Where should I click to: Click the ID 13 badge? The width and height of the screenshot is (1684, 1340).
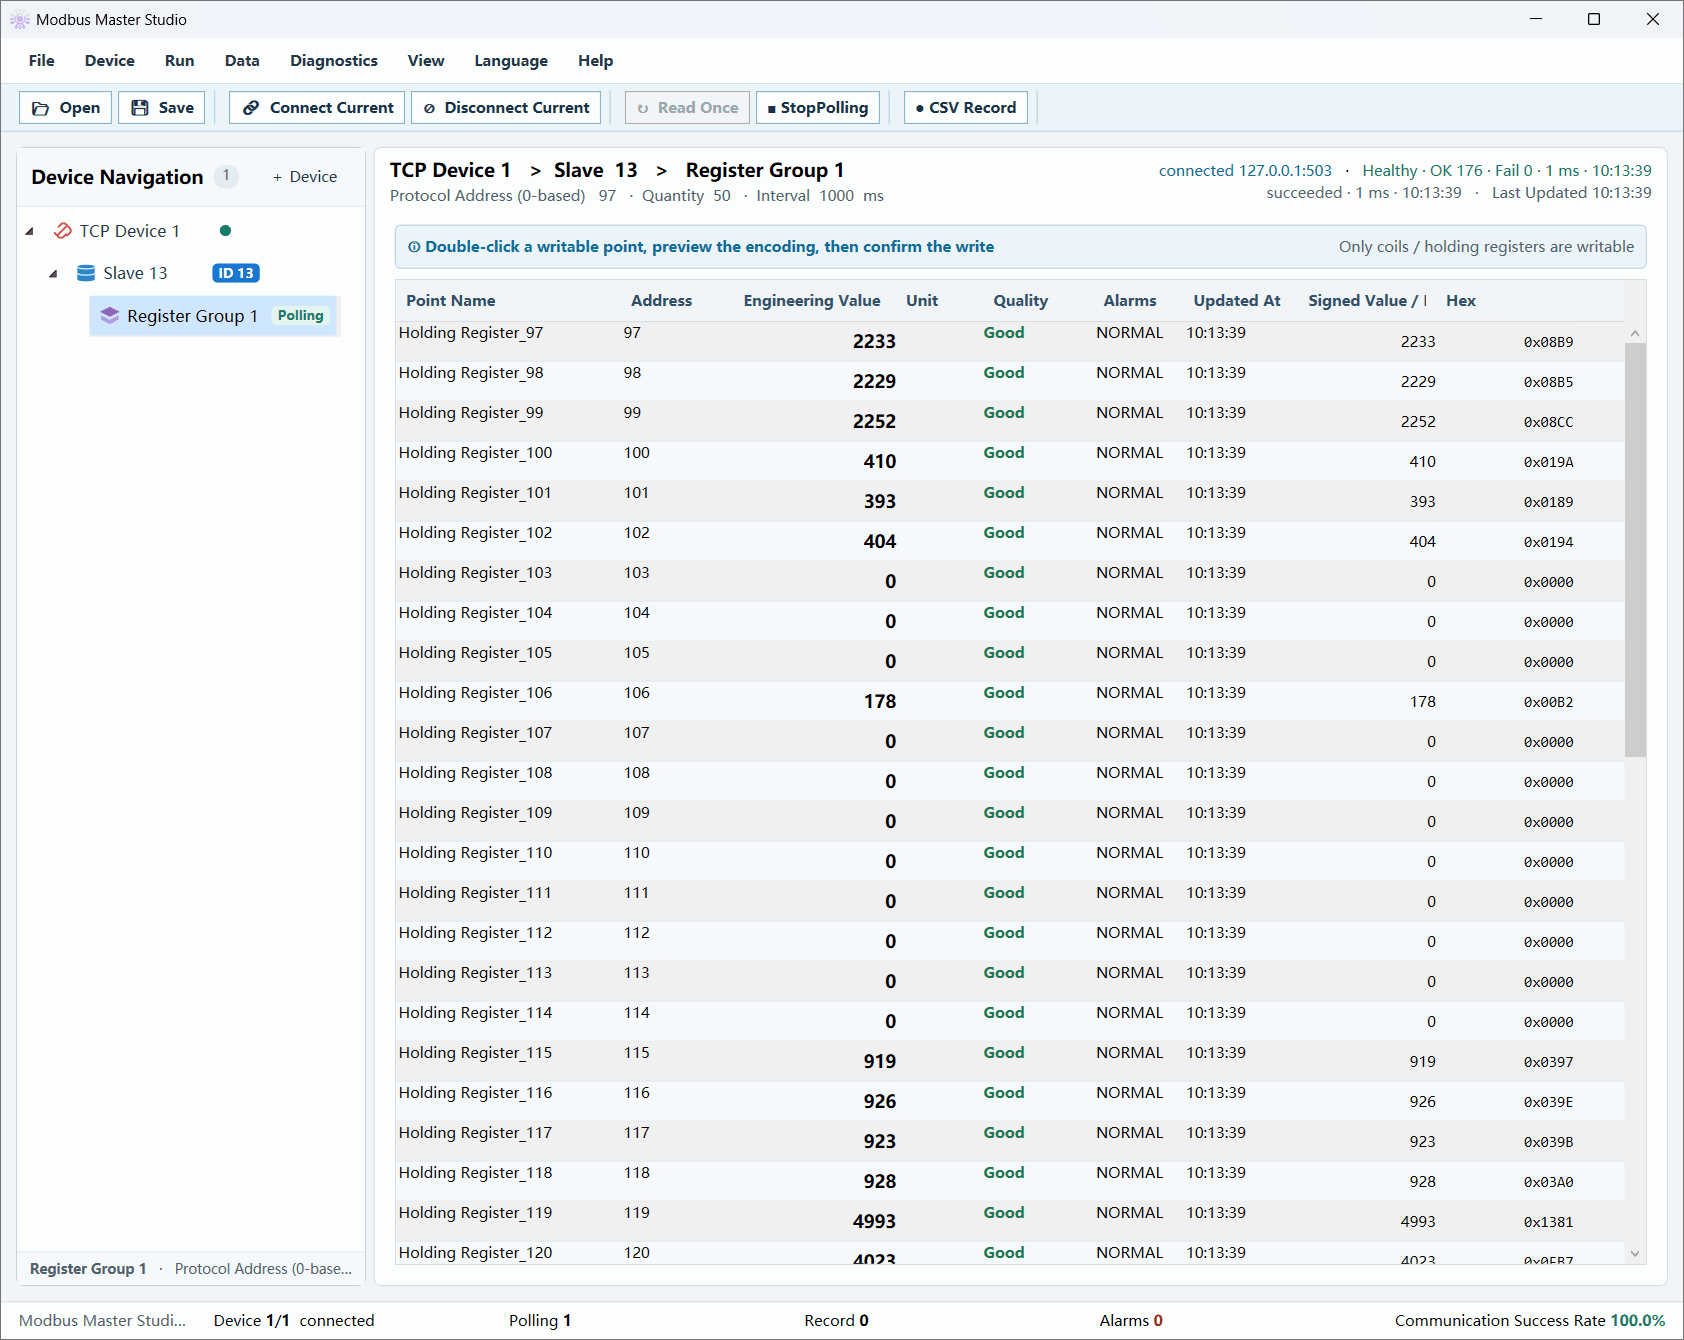[x=236, y=273]
